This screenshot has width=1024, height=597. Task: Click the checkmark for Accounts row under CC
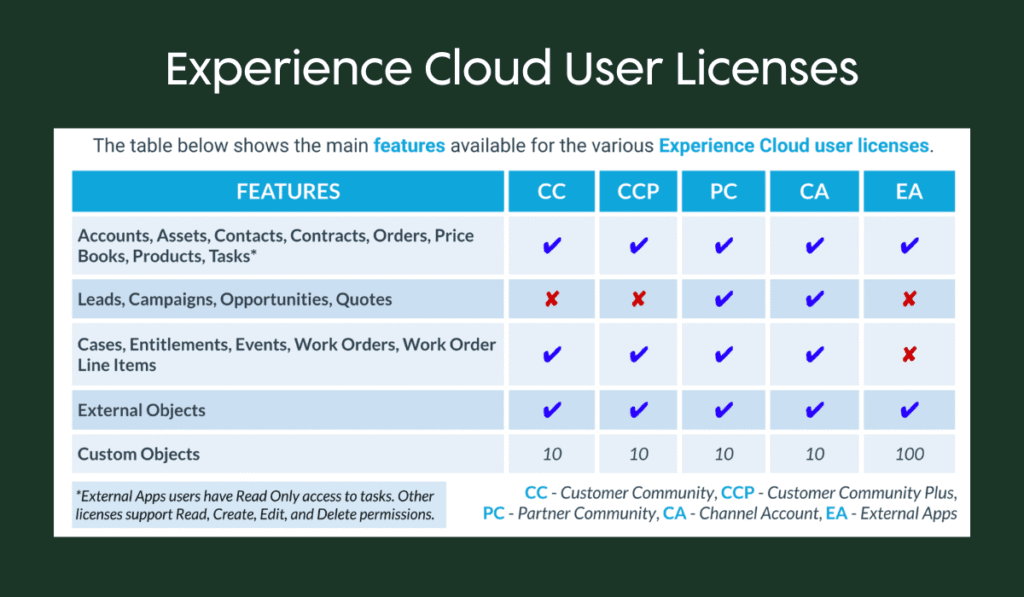click(x=552, y=246)
